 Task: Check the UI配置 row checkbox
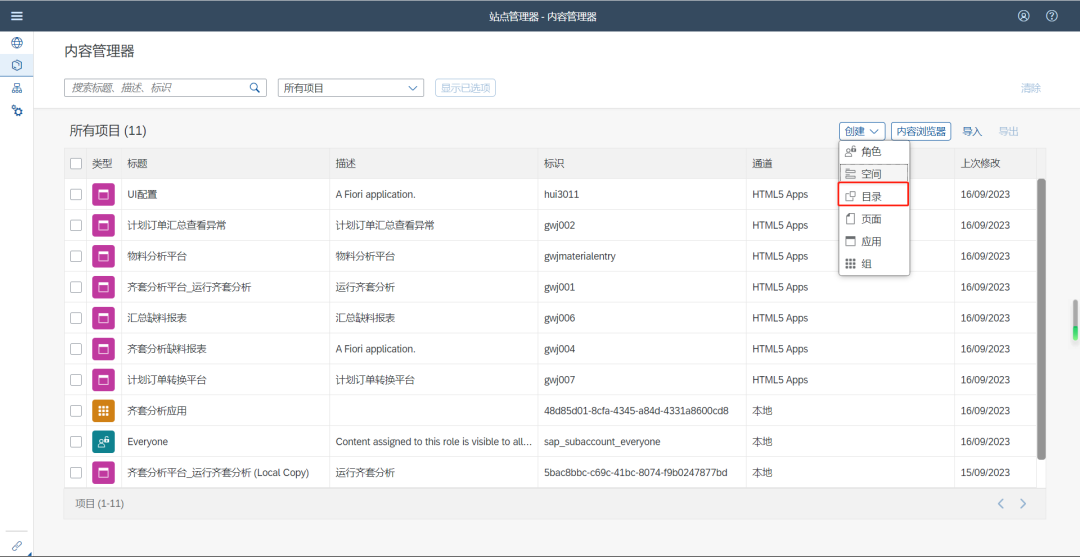point(76,195)
